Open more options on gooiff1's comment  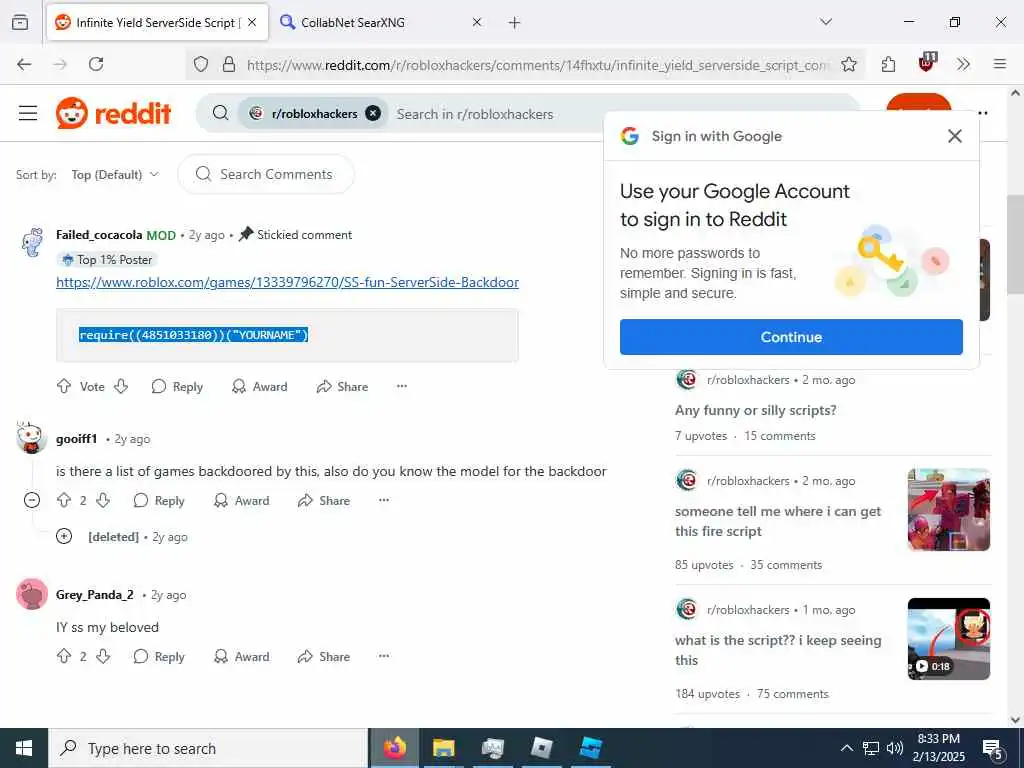pos(384,500)
